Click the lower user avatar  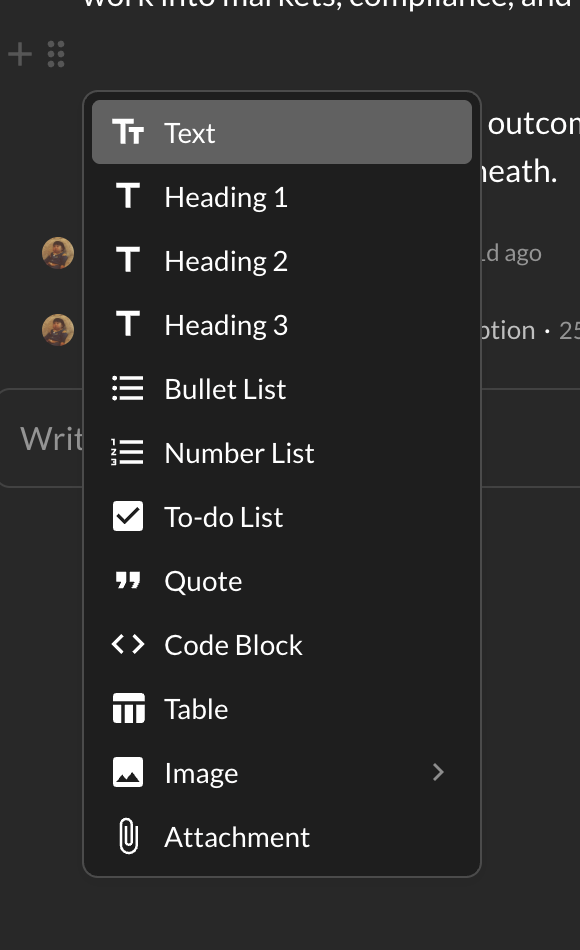click(x=58, y=330)
